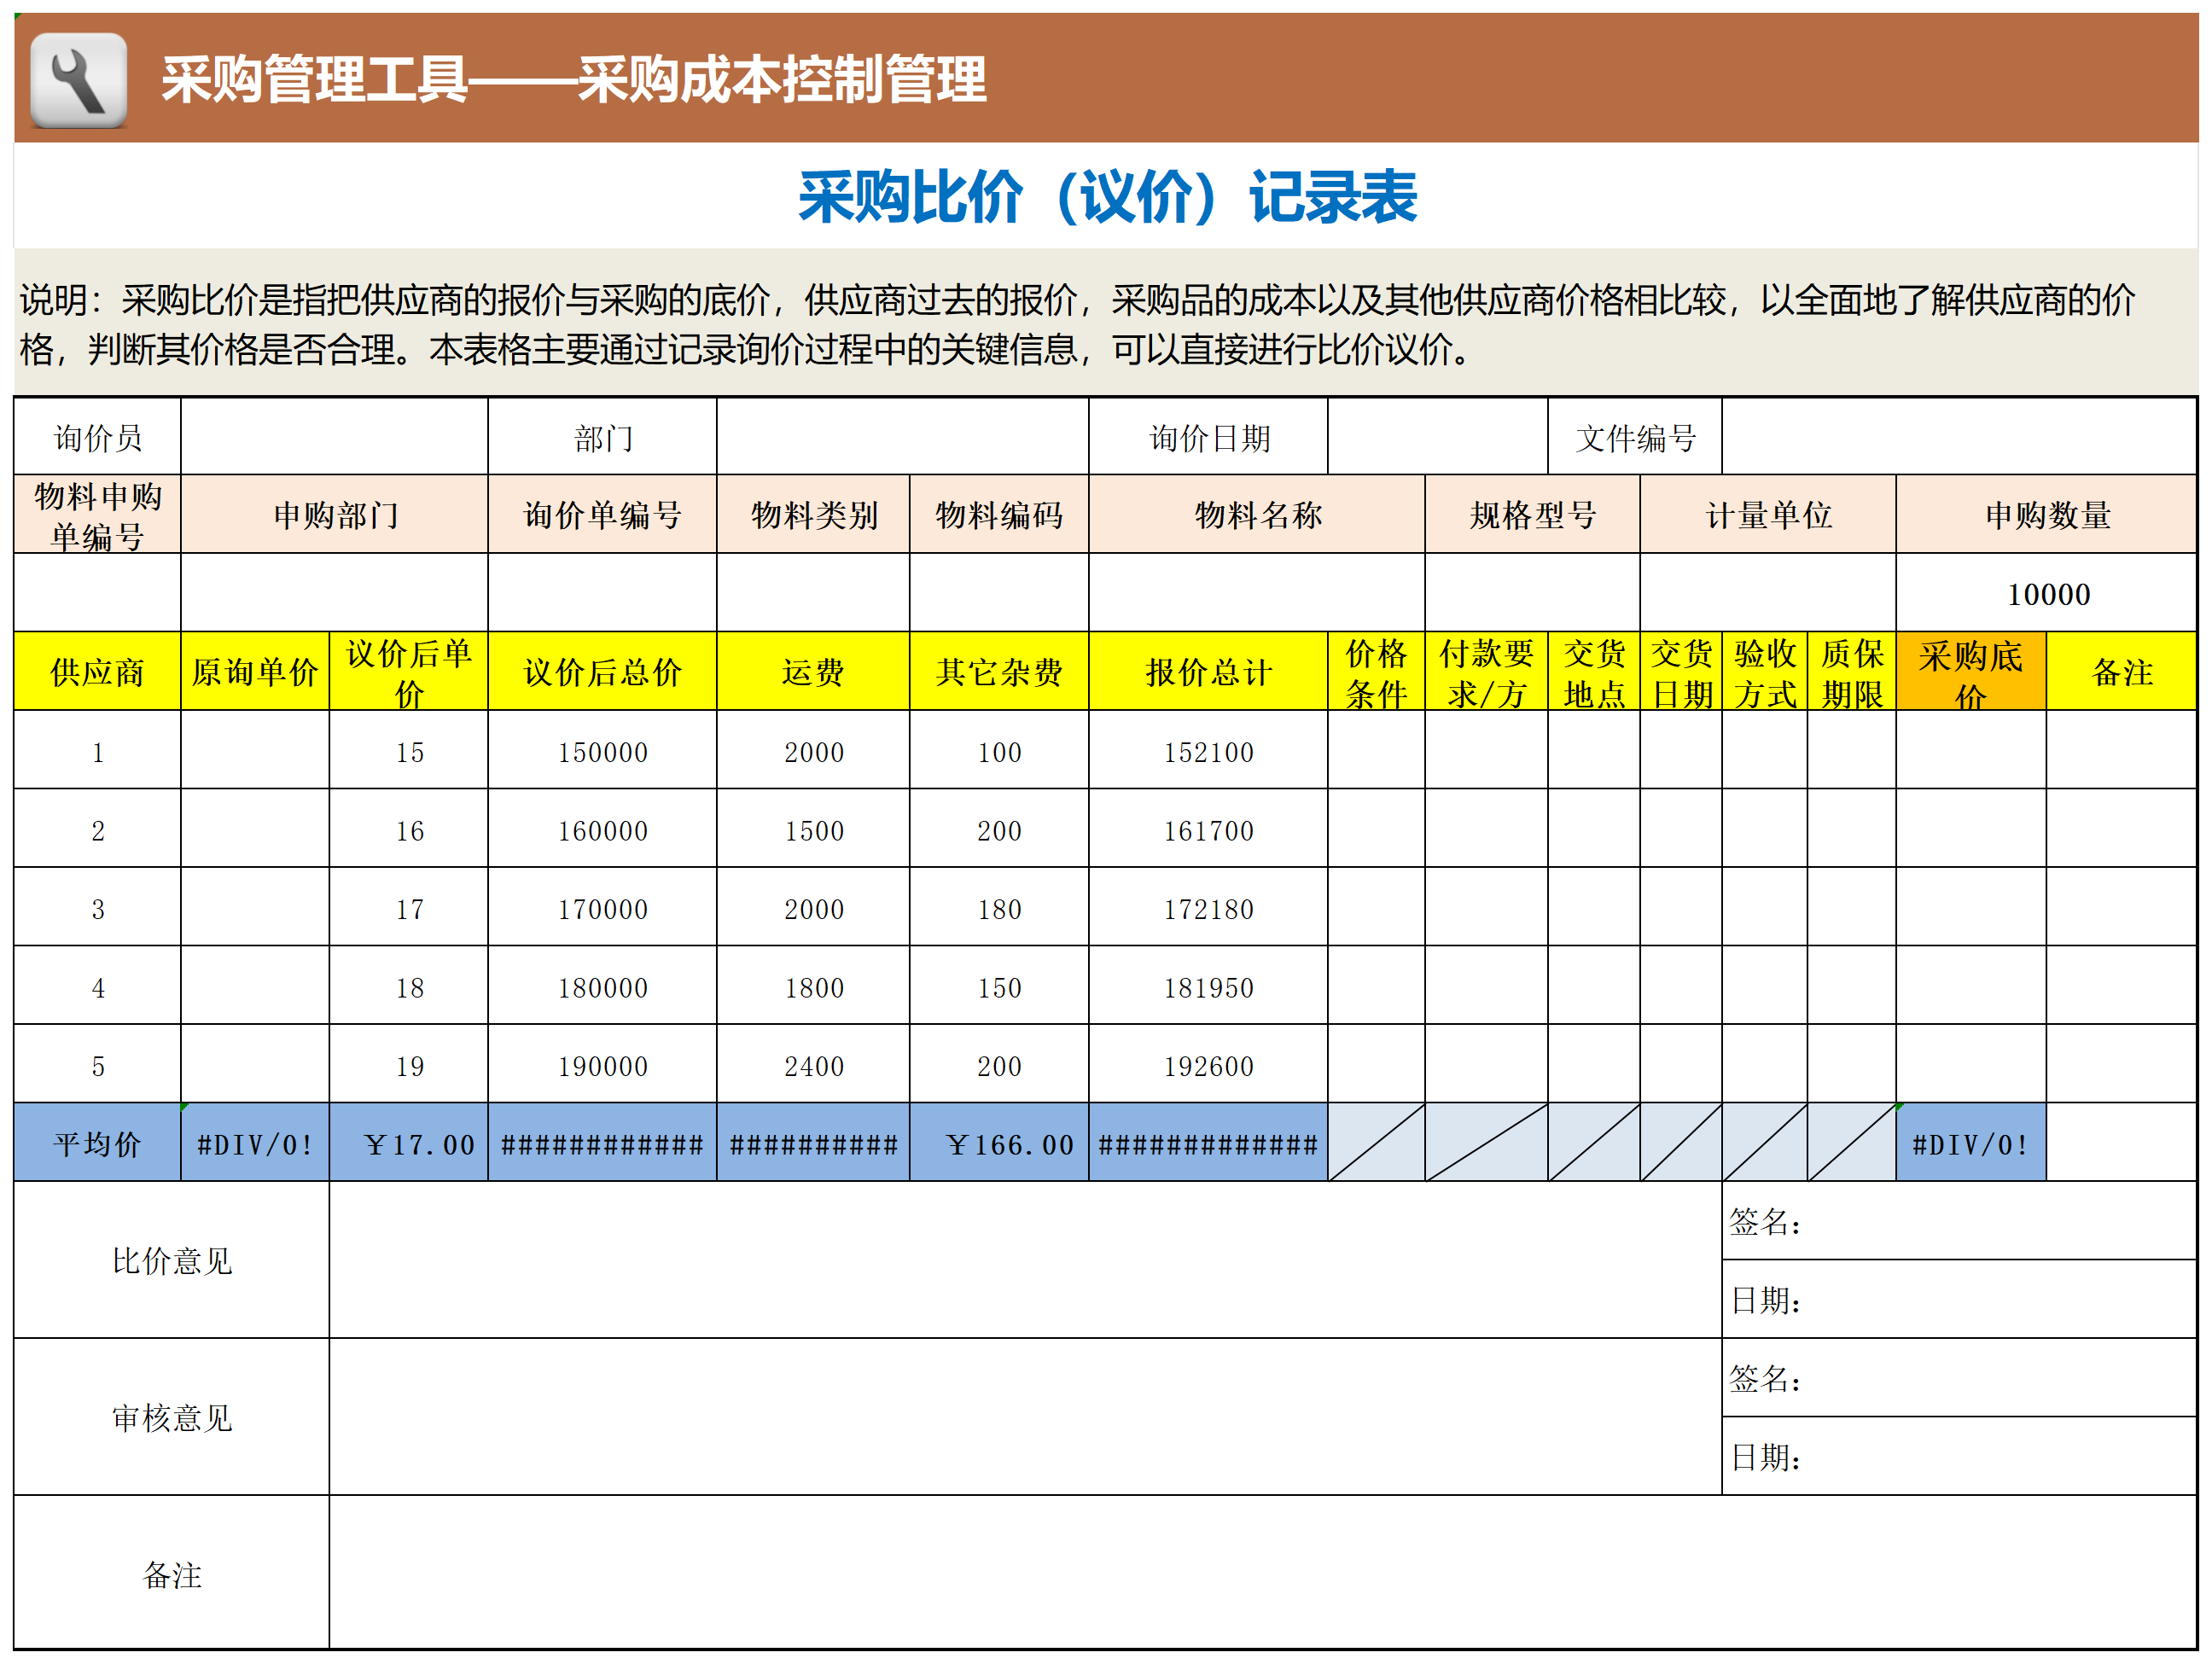Click 日期 field in 审核意见 row

click(1959, 1456)
